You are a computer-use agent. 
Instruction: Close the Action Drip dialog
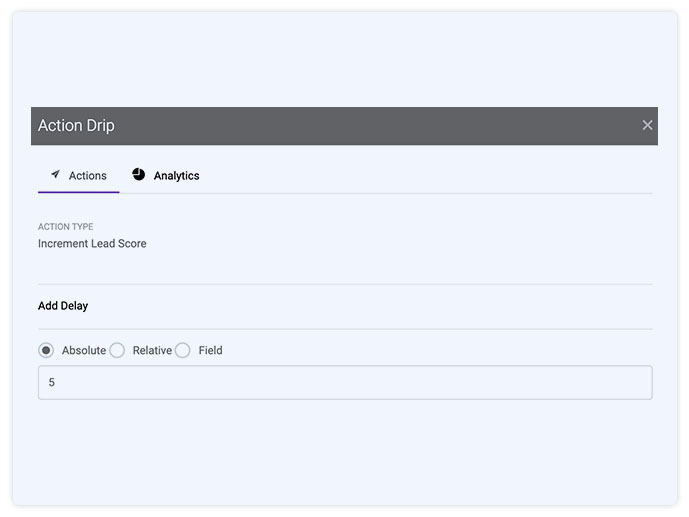(647, 125)
